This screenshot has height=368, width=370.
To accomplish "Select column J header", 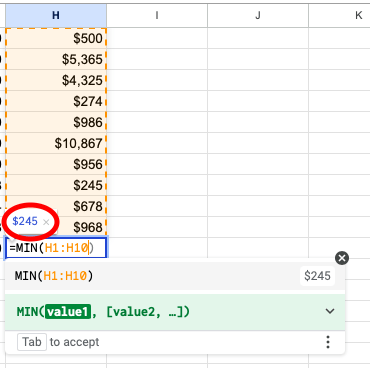I will tap(258, 15).
